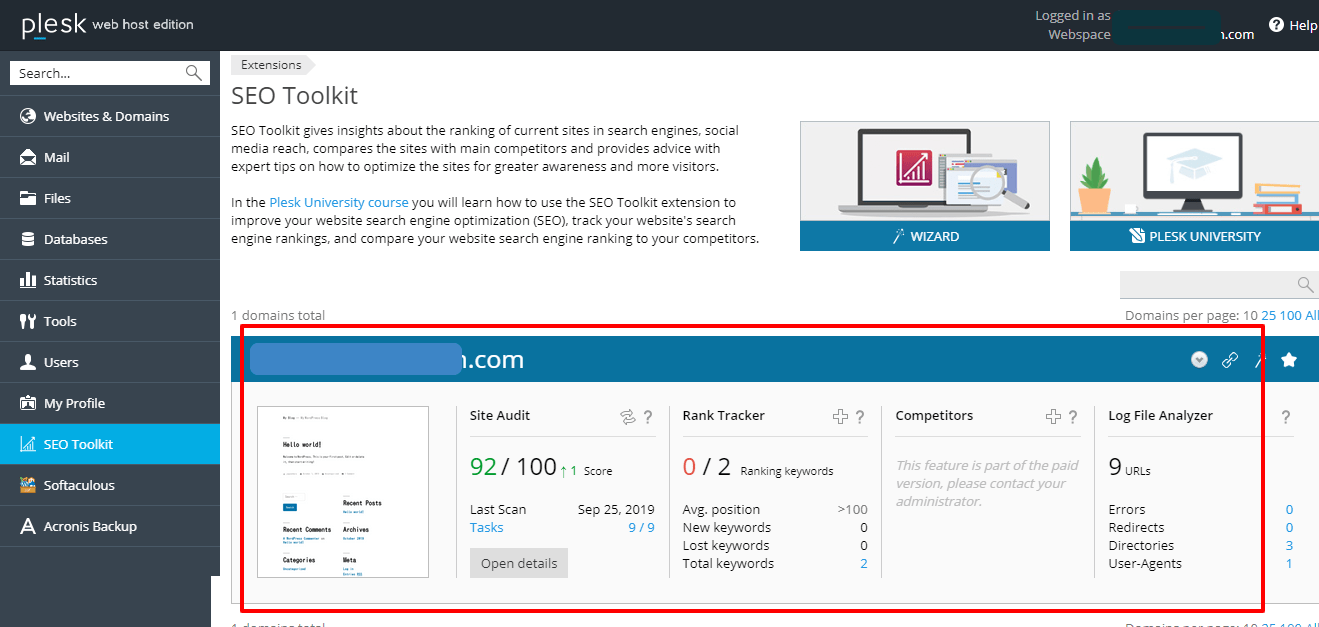Show All domains per page at top

click(1312, 315)
